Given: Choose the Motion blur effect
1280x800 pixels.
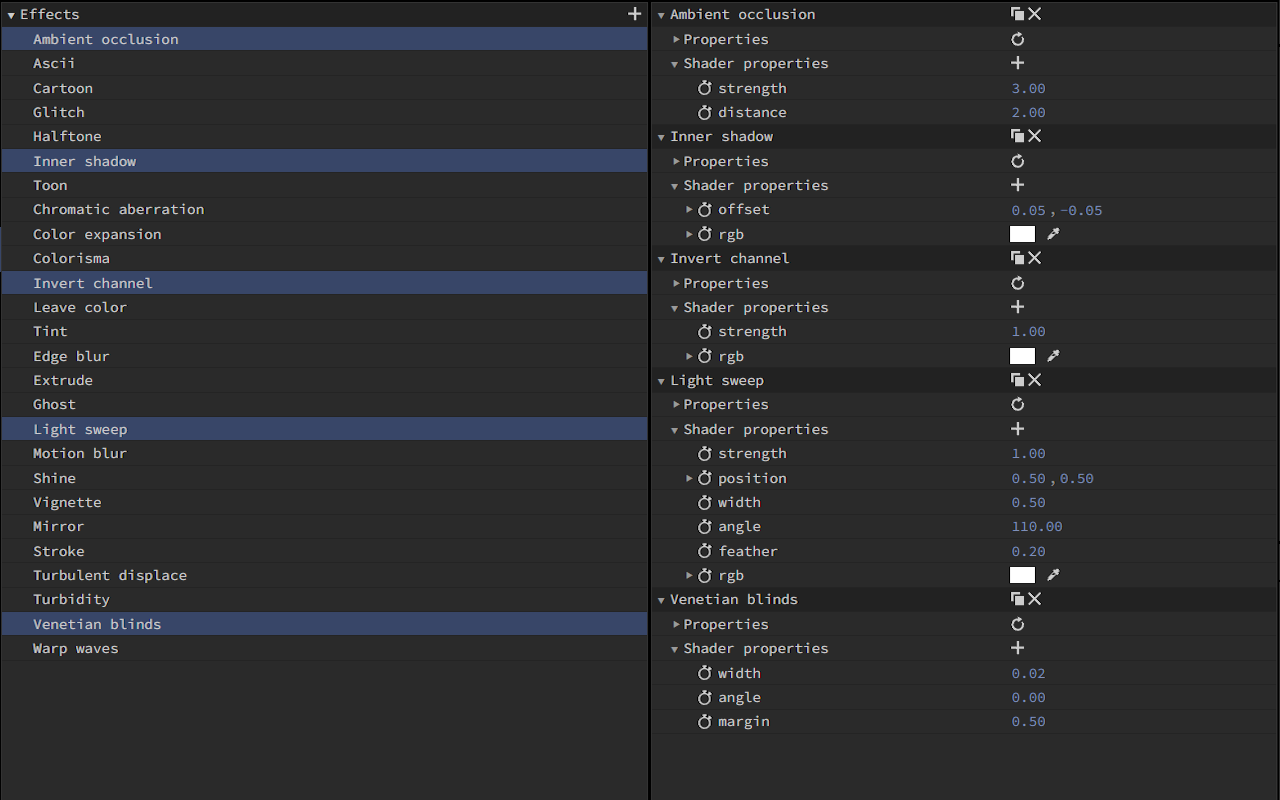Looking at the screenshot, I should [324, 453].
